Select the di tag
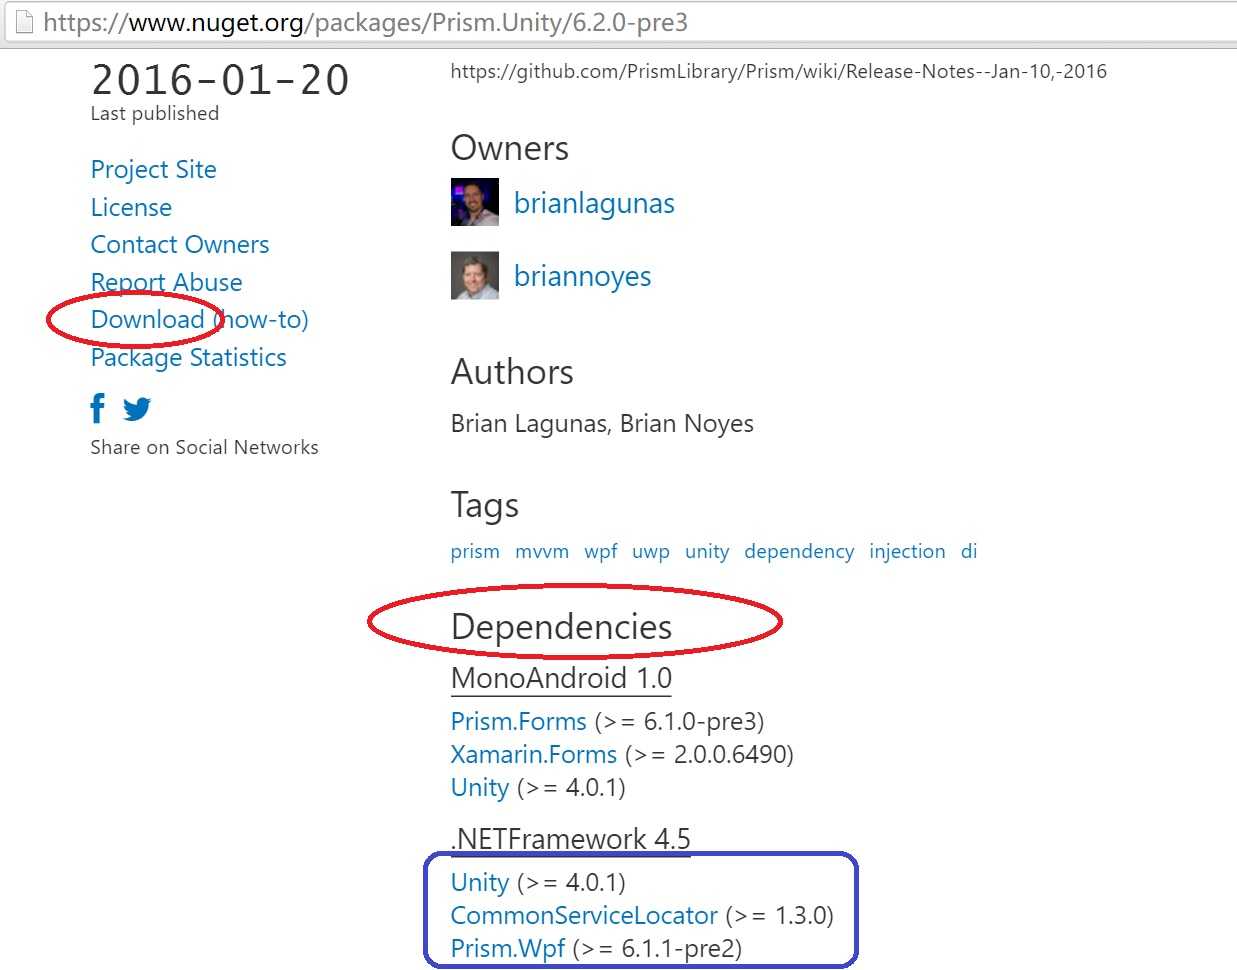Screen dimensions: 1237x970 point(969,551)
